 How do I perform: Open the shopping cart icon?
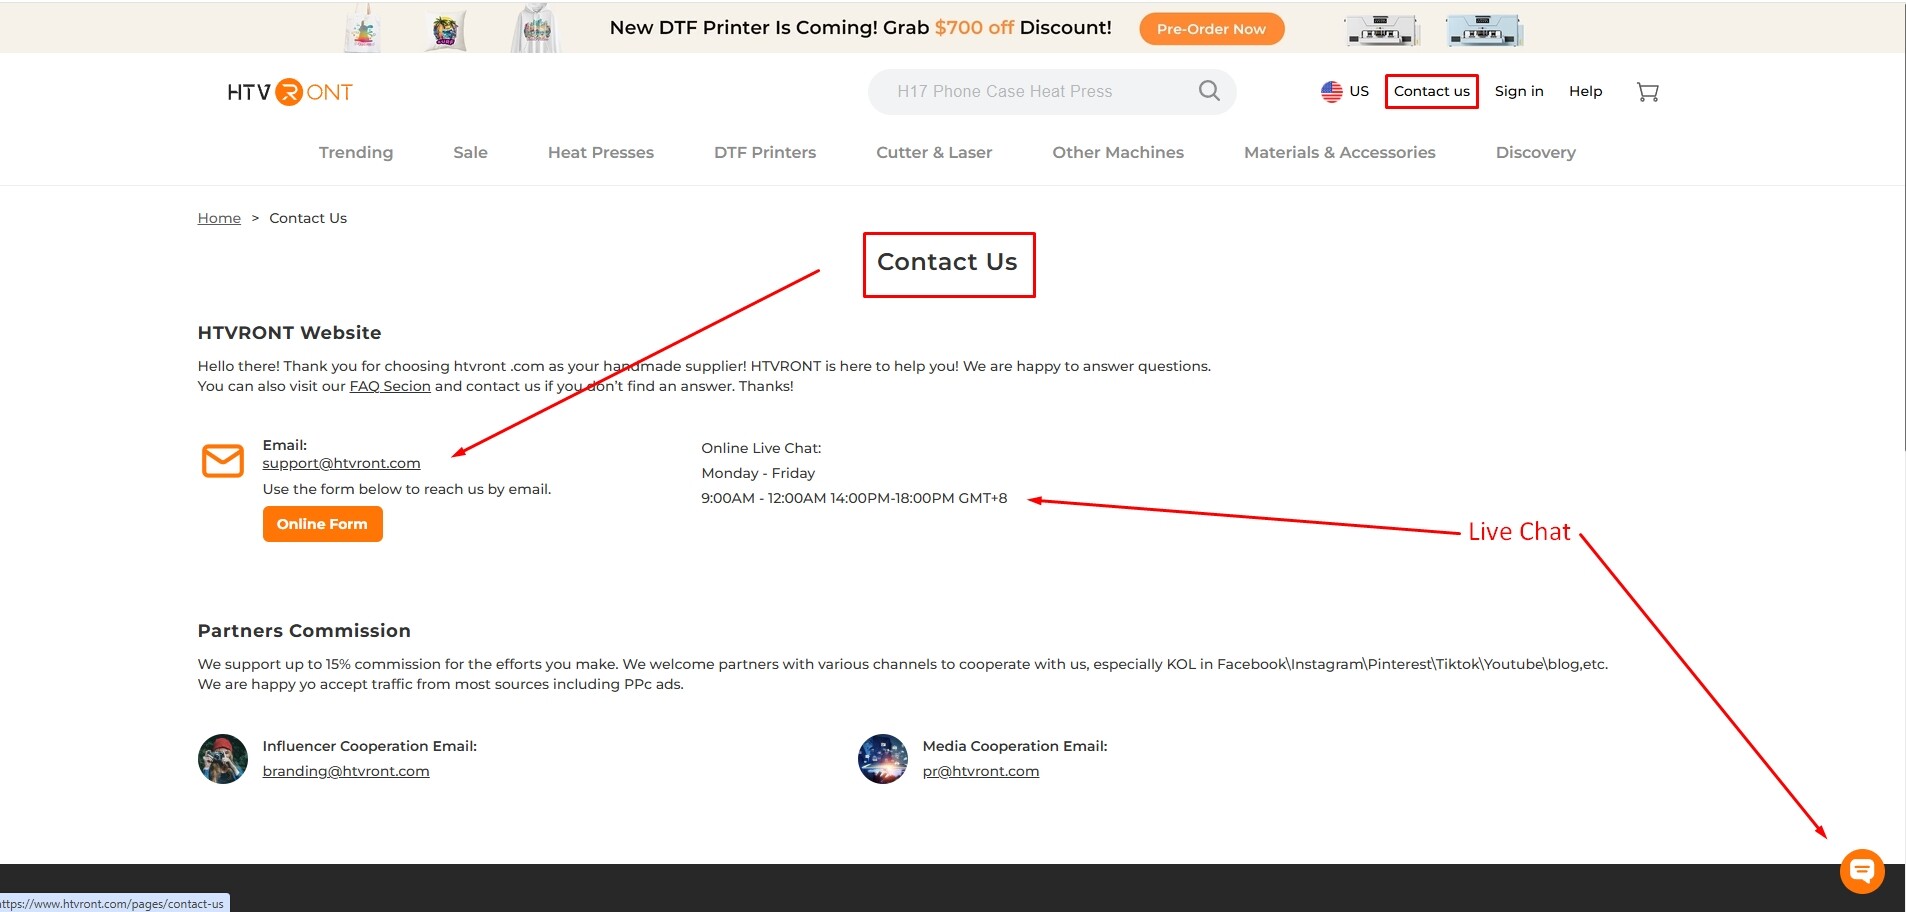point(1647,92)
